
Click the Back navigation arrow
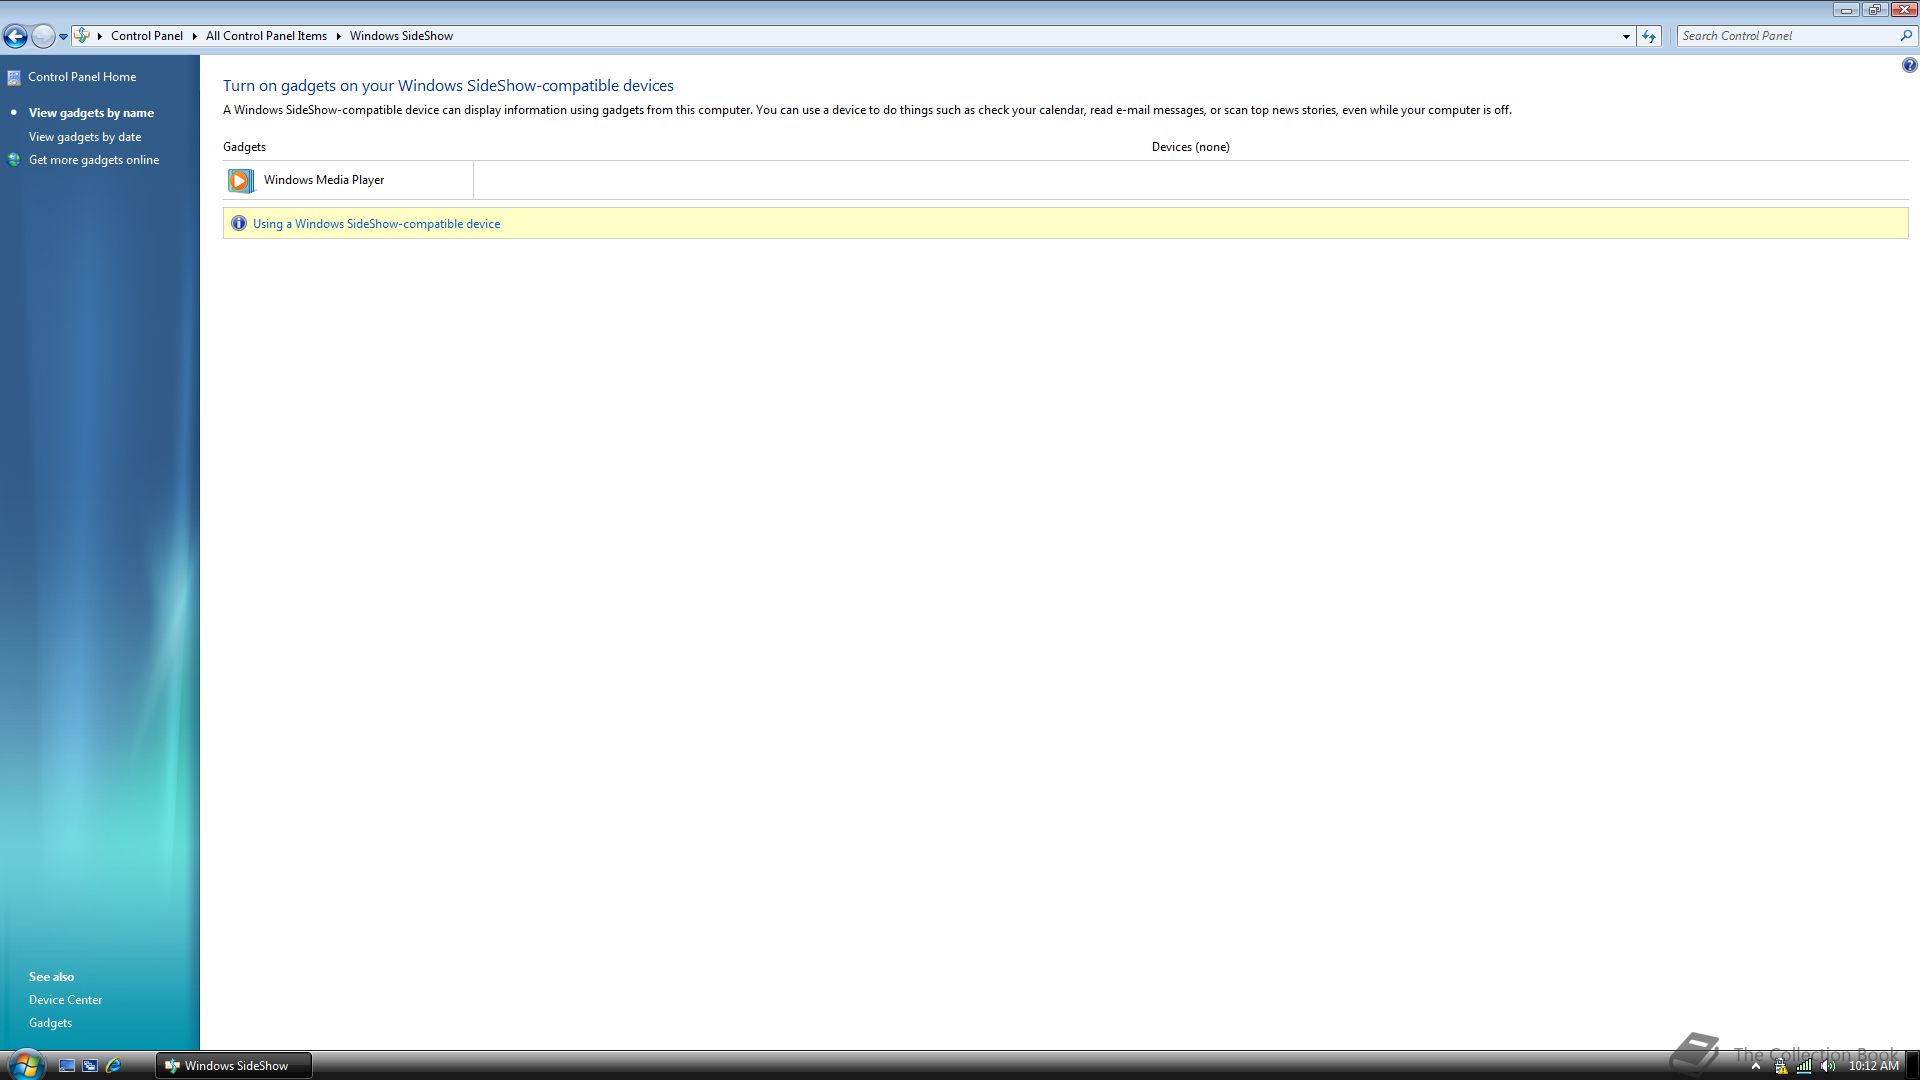[x=15, y=36]
